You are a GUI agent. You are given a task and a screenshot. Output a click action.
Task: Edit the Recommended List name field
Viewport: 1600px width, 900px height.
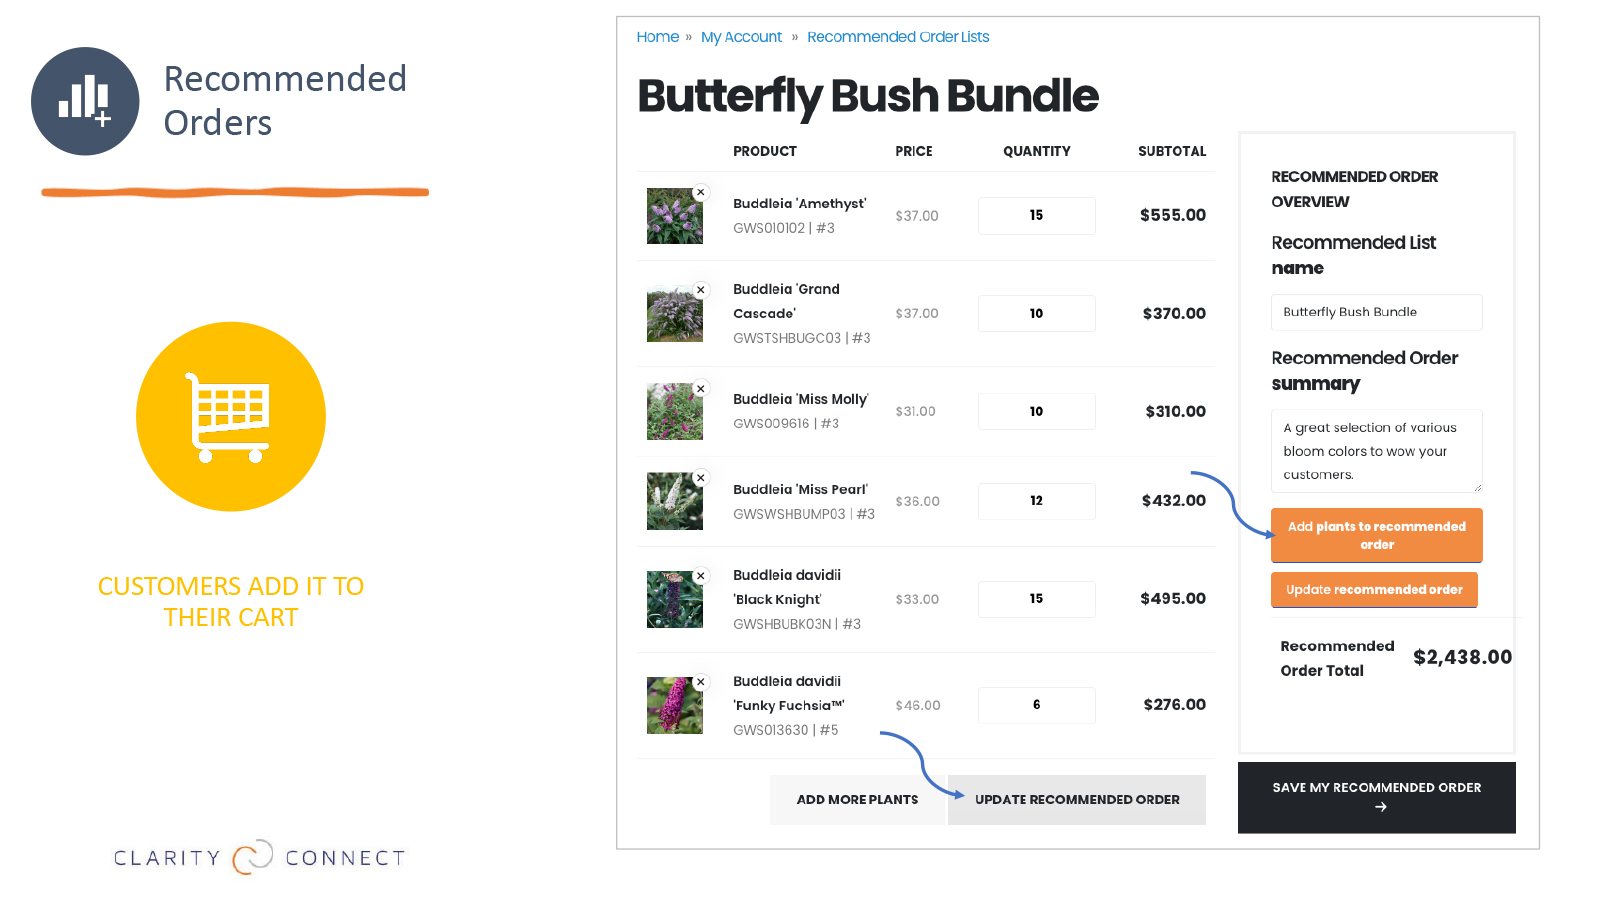coord(1377,312)
